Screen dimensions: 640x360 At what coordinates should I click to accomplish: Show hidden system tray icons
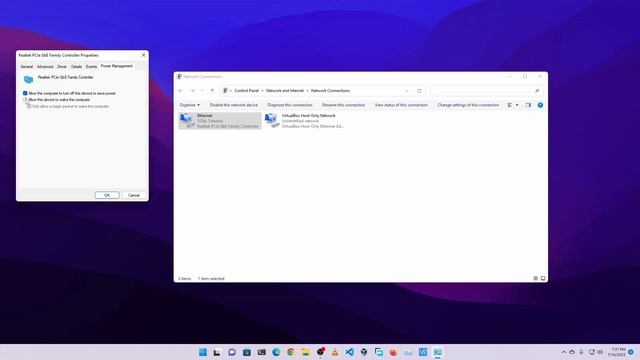click(564, 352)
